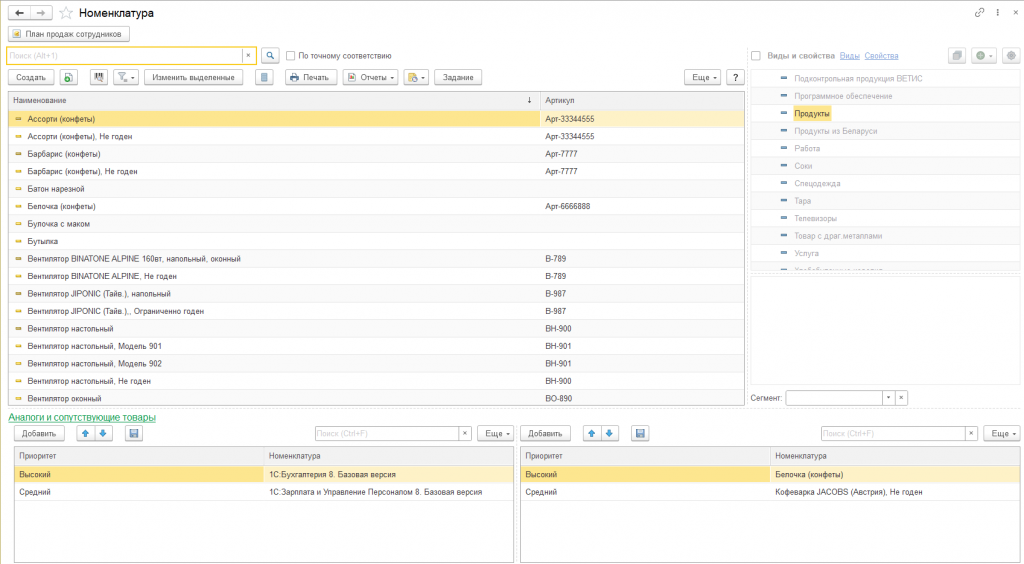Go forward with the right arrow button
1024x564 pixels.
click(x=41, y=12)
